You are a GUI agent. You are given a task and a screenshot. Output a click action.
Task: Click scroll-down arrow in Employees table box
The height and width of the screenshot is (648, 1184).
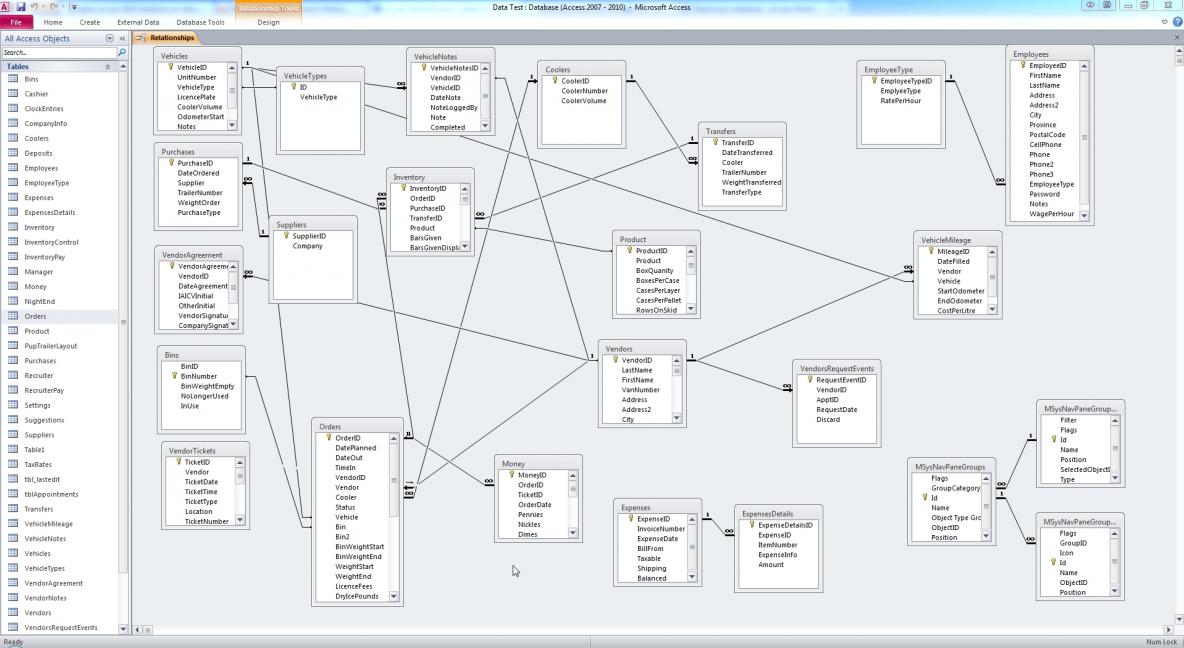point(1084,214)
